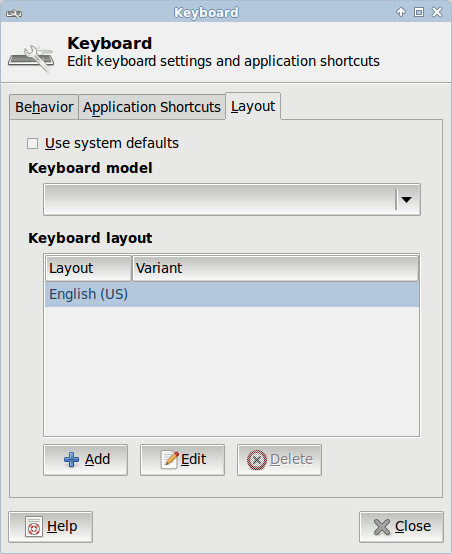Open the Application Shortcuts tab
Screen dimensions: 452x554
point(152,107)
